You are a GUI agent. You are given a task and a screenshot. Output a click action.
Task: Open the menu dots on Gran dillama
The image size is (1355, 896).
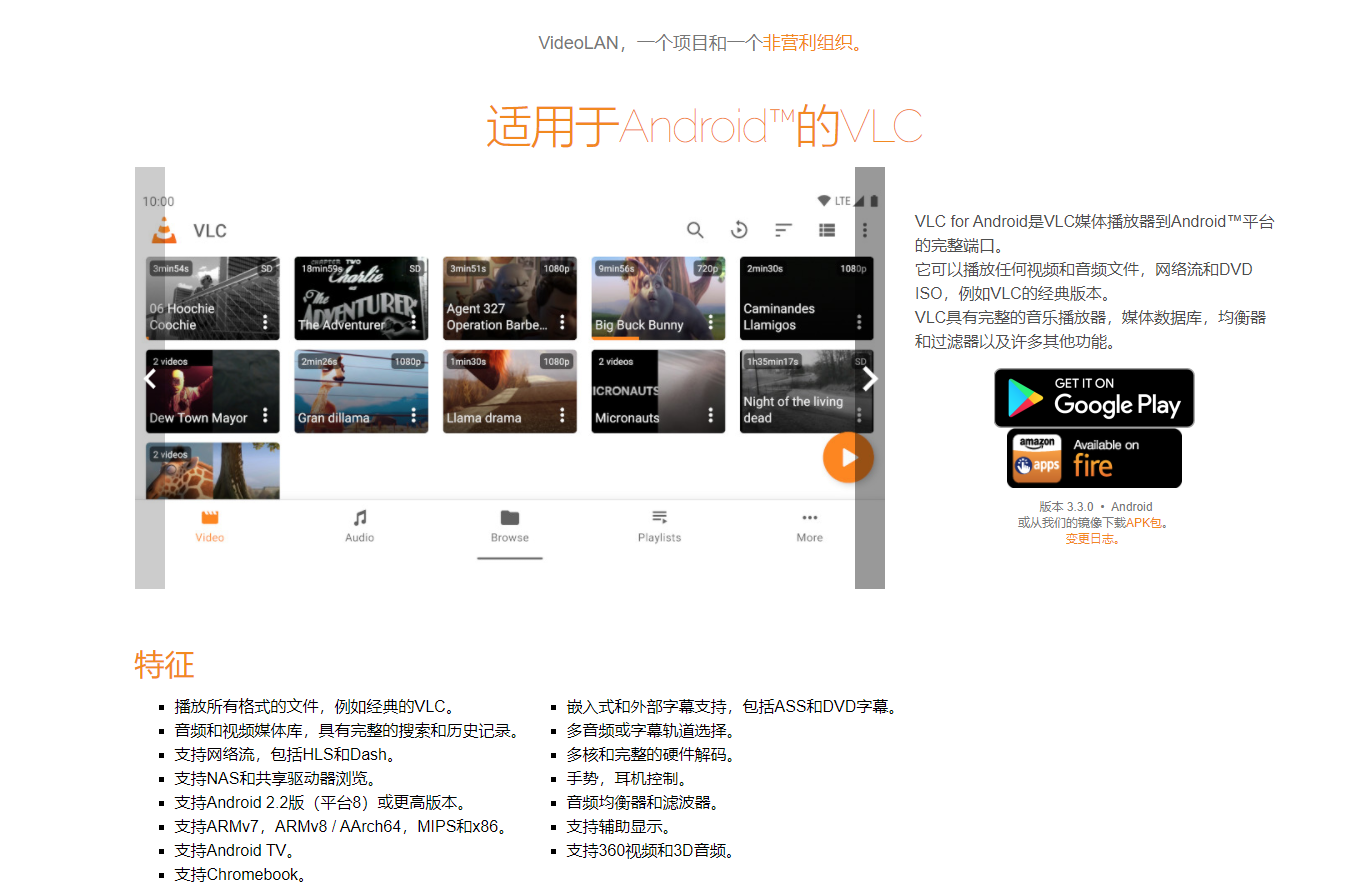[414, 415]
